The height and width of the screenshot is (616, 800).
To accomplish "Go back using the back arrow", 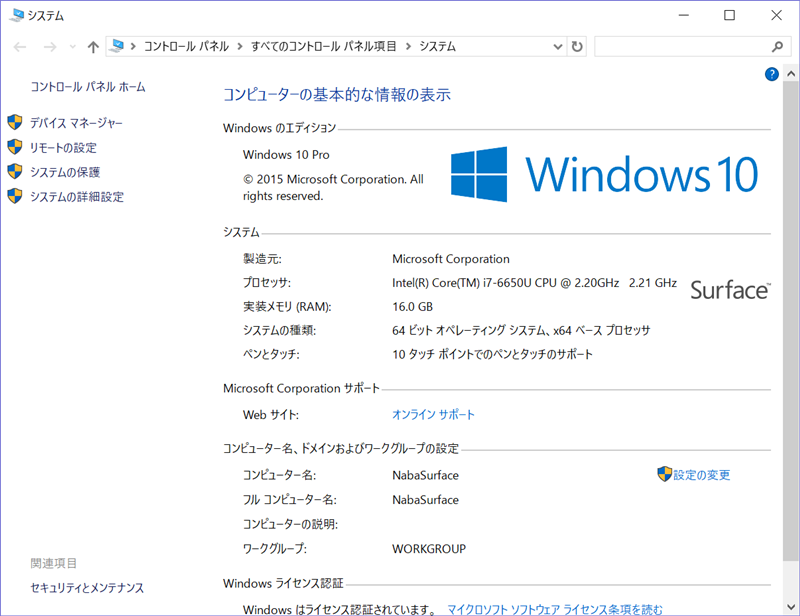I will (21, 47).
